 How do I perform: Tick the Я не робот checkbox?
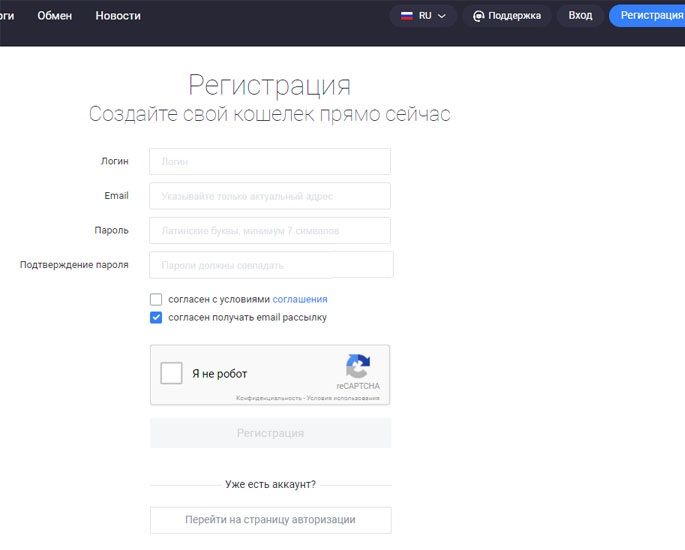171,373
